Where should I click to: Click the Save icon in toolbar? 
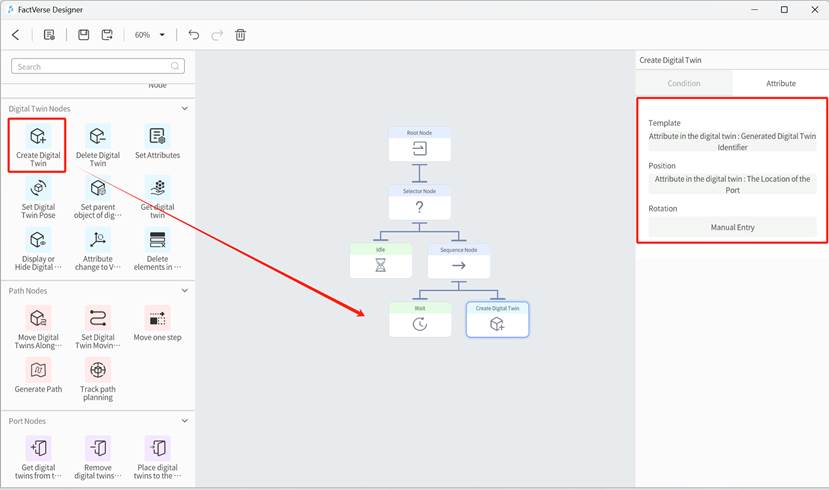84,35
